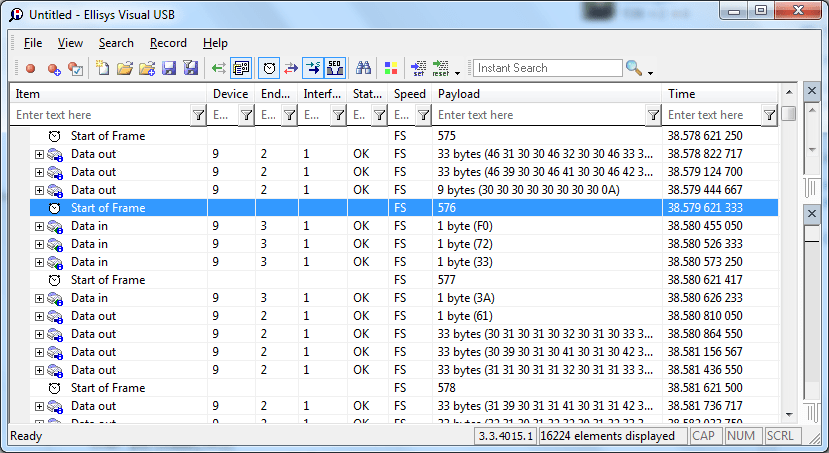This screenshot has width=829, height=453.
Task: Open the View menu
Action: (x=70, y=43)
